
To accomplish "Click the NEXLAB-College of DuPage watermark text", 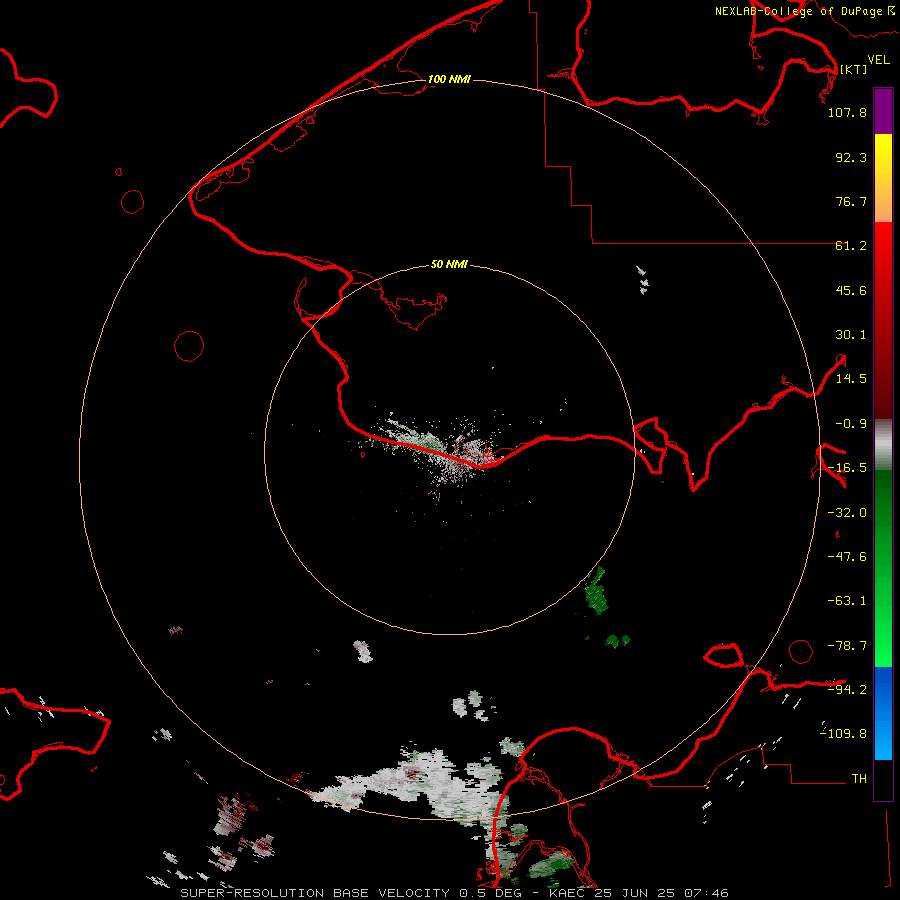I will [x=804, y=11].
